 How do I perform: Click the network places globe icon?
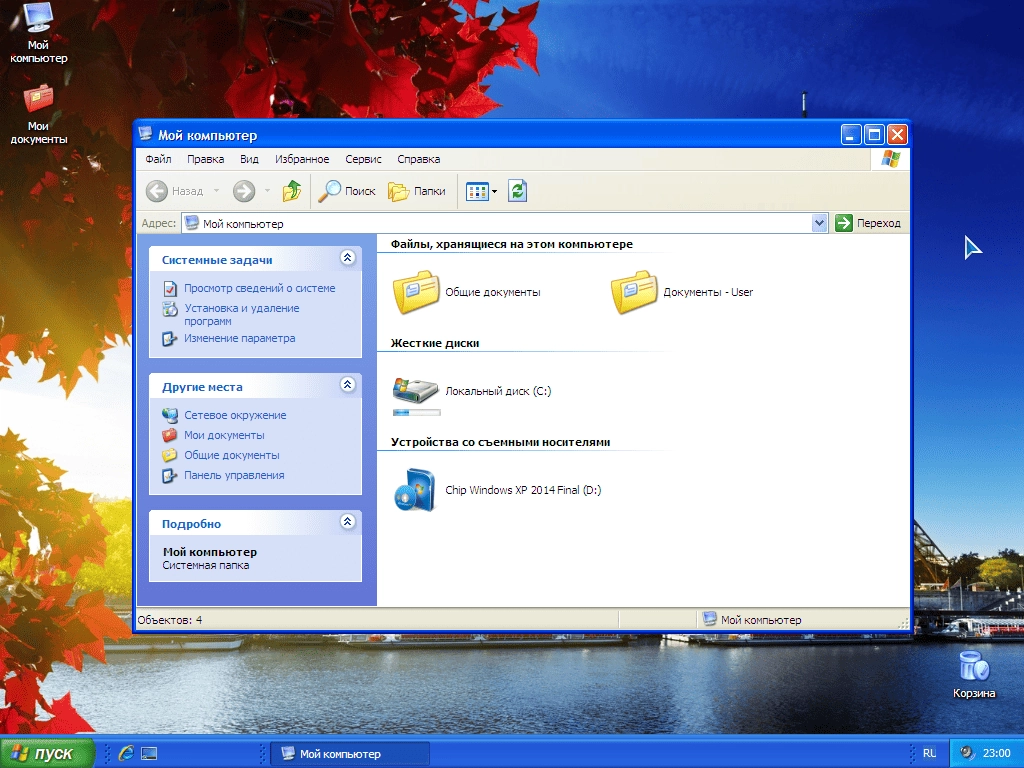170,415
